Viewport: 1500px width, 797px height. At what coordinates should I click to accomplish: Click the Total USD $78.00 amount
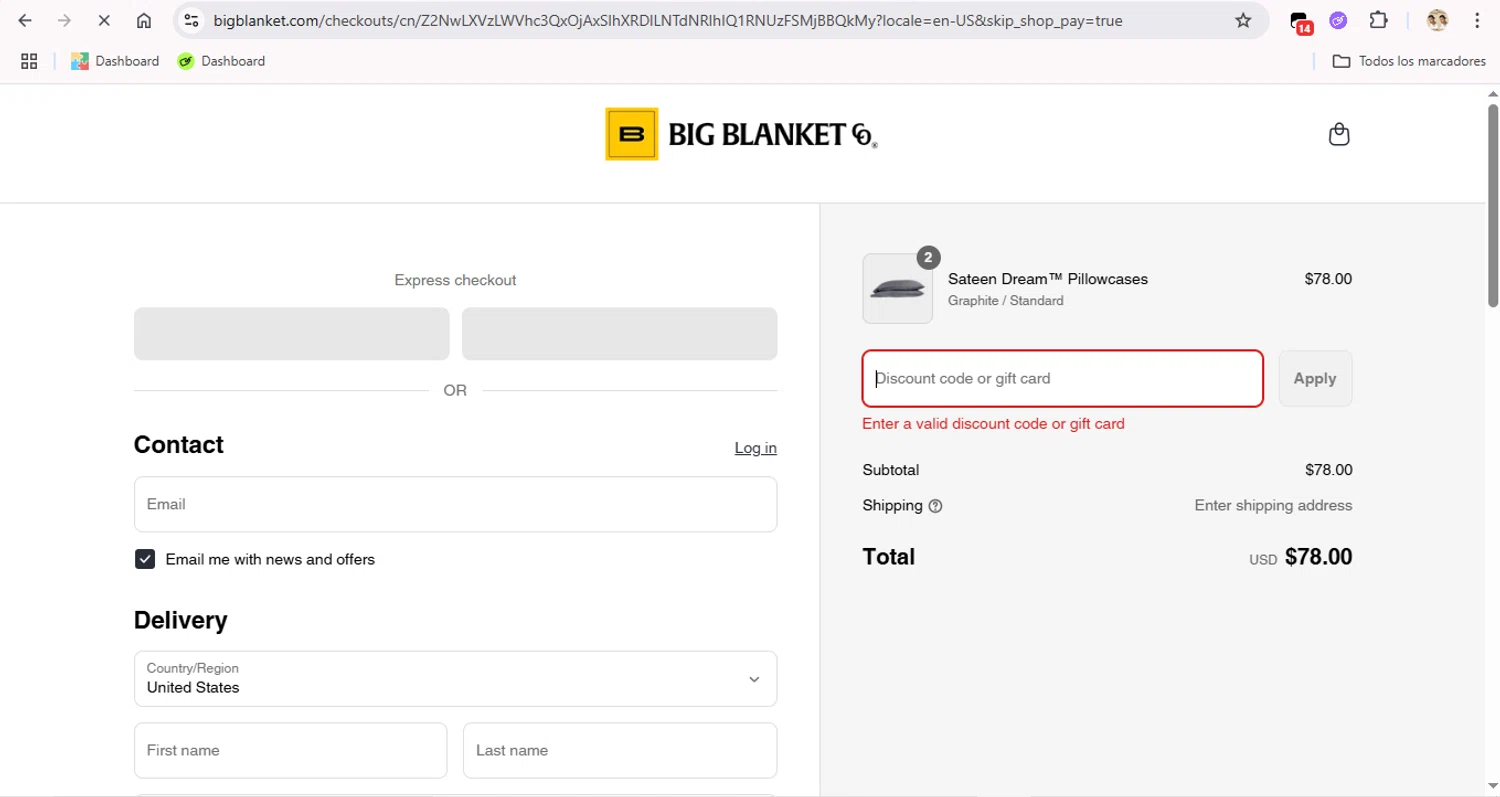(x=1301, y=557)
